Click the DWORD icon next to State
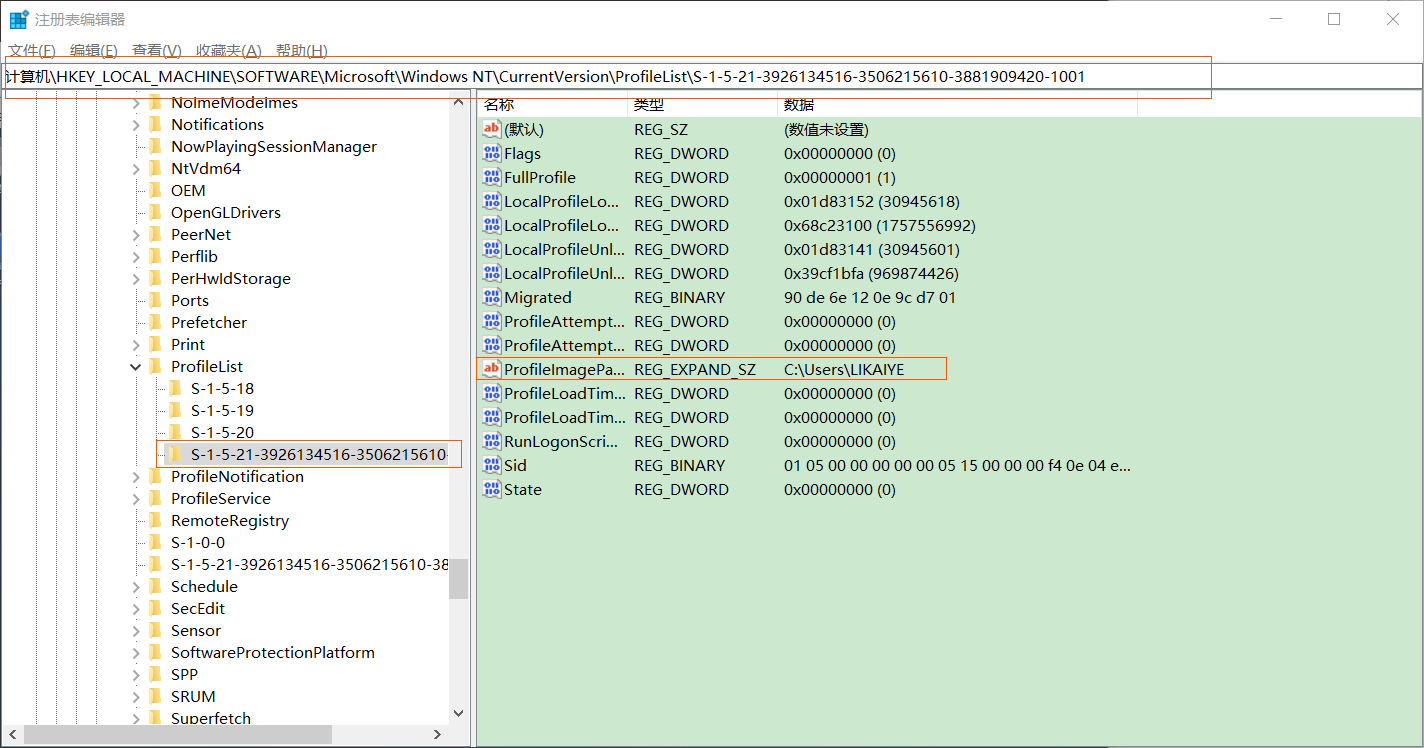 (x=491, y=489)
